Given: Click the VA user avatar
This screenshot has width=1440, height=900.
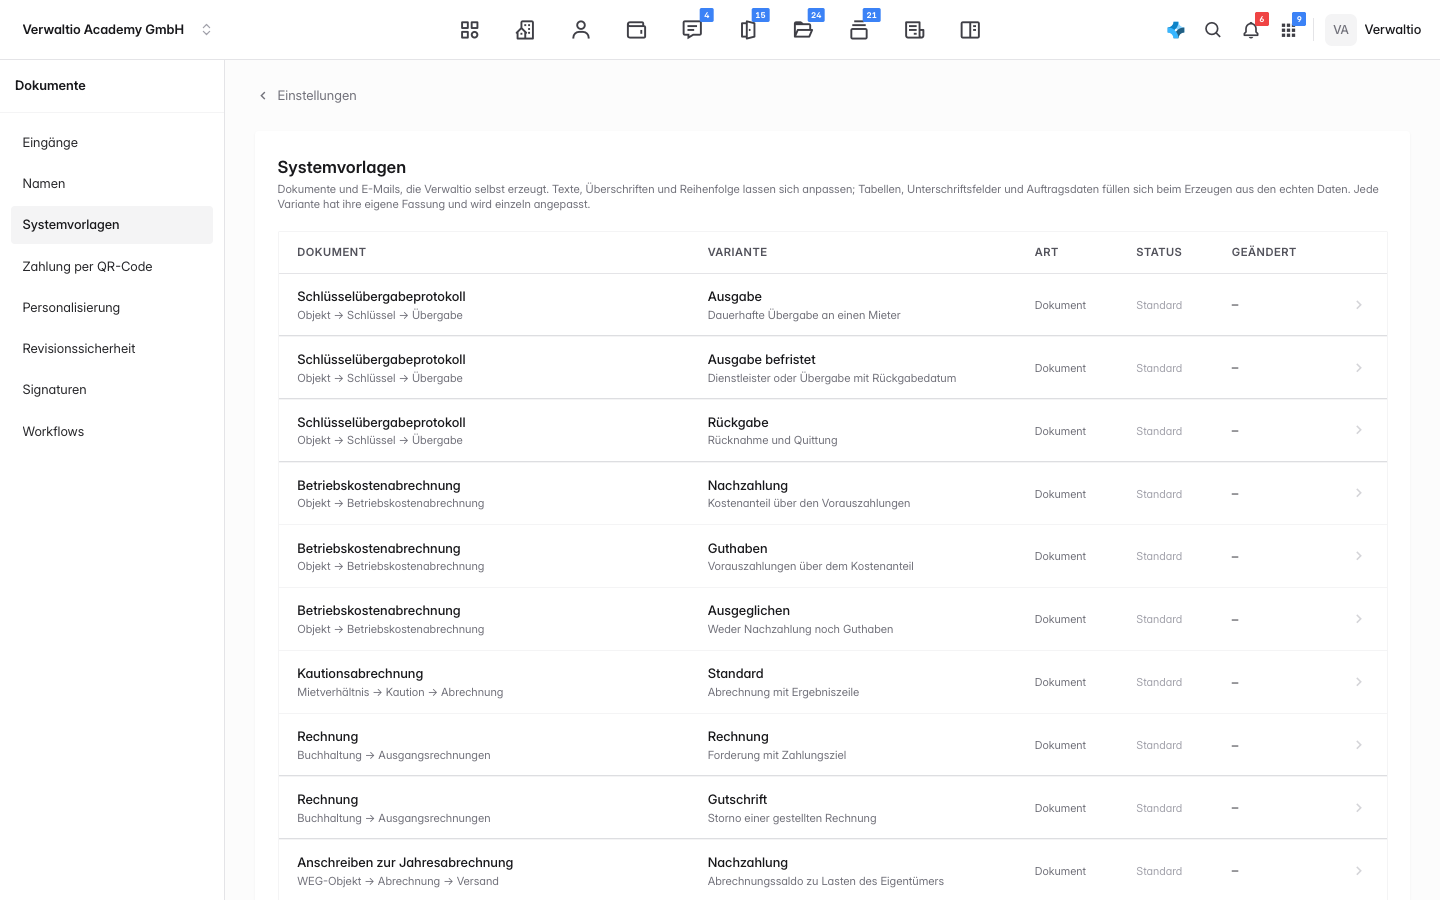Looking at the screenshot, I should point(1341,30).
